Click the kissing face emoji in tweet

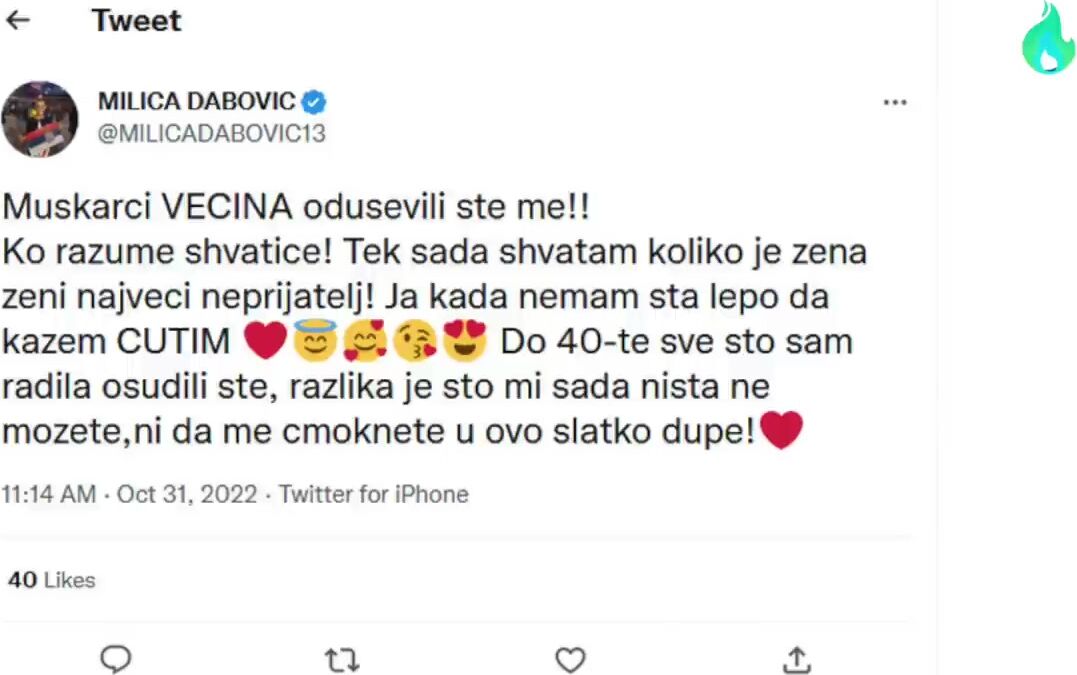pos(415,342)
